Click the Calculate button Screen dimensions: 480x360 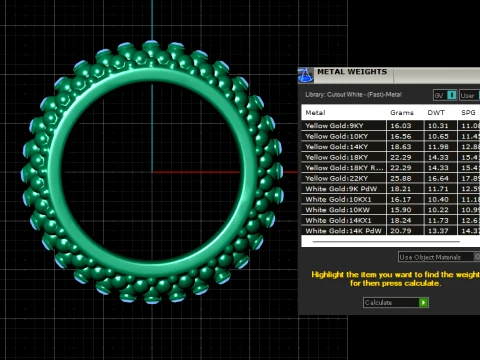[396, 302]
